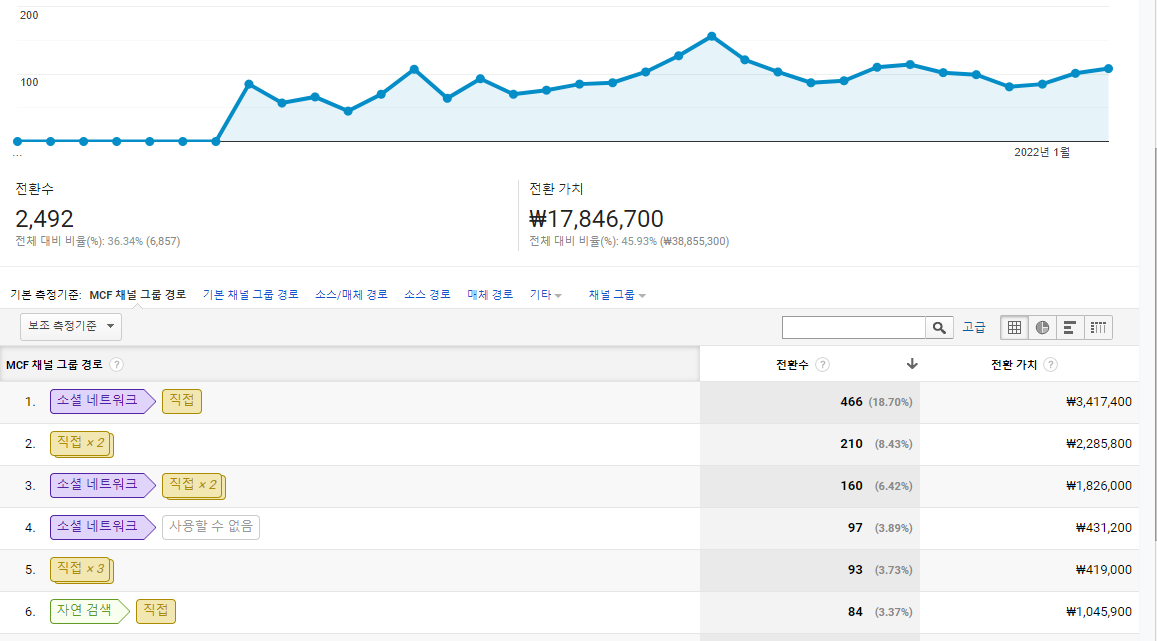Click the 소셜 네트워크 tag in row 1
This screenshot has height=641, width=1157.
tap(103, 401)
